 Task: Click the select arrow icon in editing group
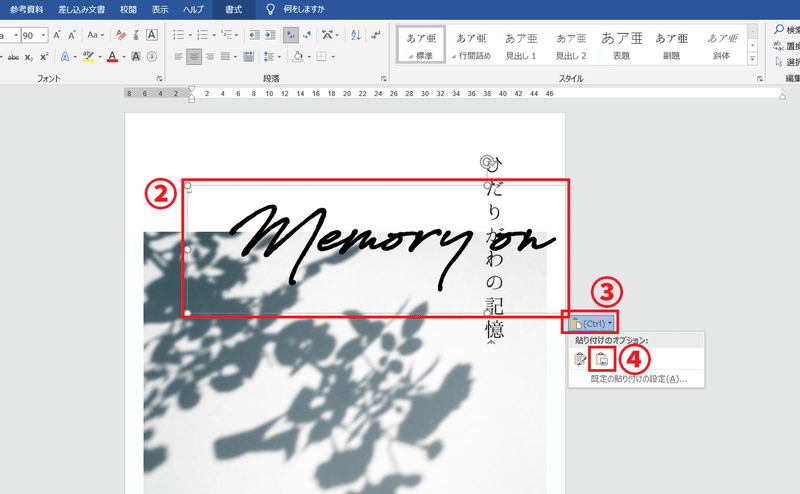click(779, 62)
